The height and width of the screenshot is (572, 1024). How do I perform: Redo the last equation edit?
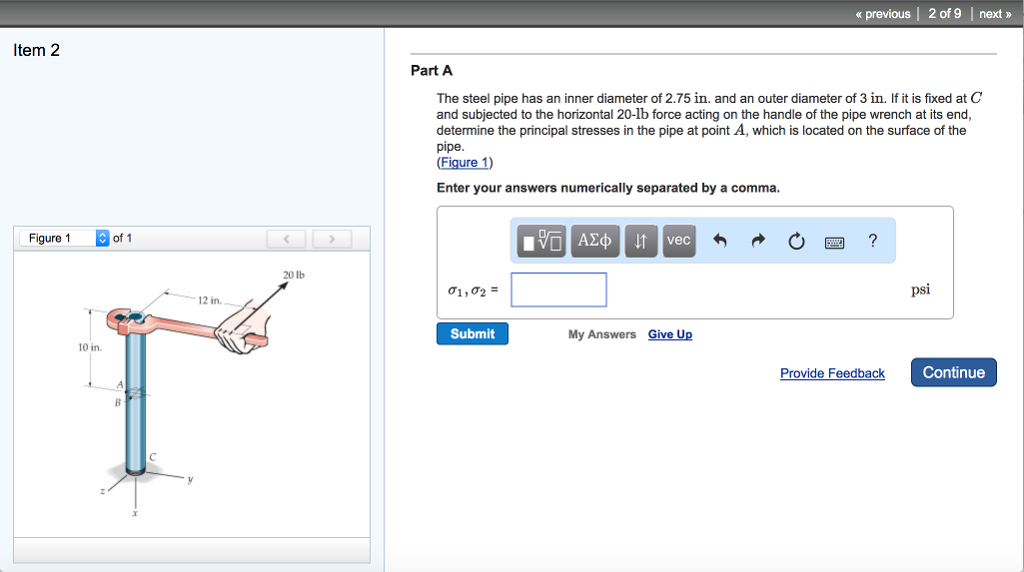tap(758, 241)
